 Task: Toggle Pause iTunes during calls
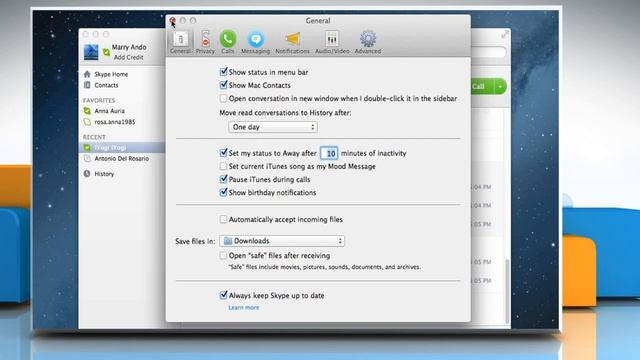223,179
